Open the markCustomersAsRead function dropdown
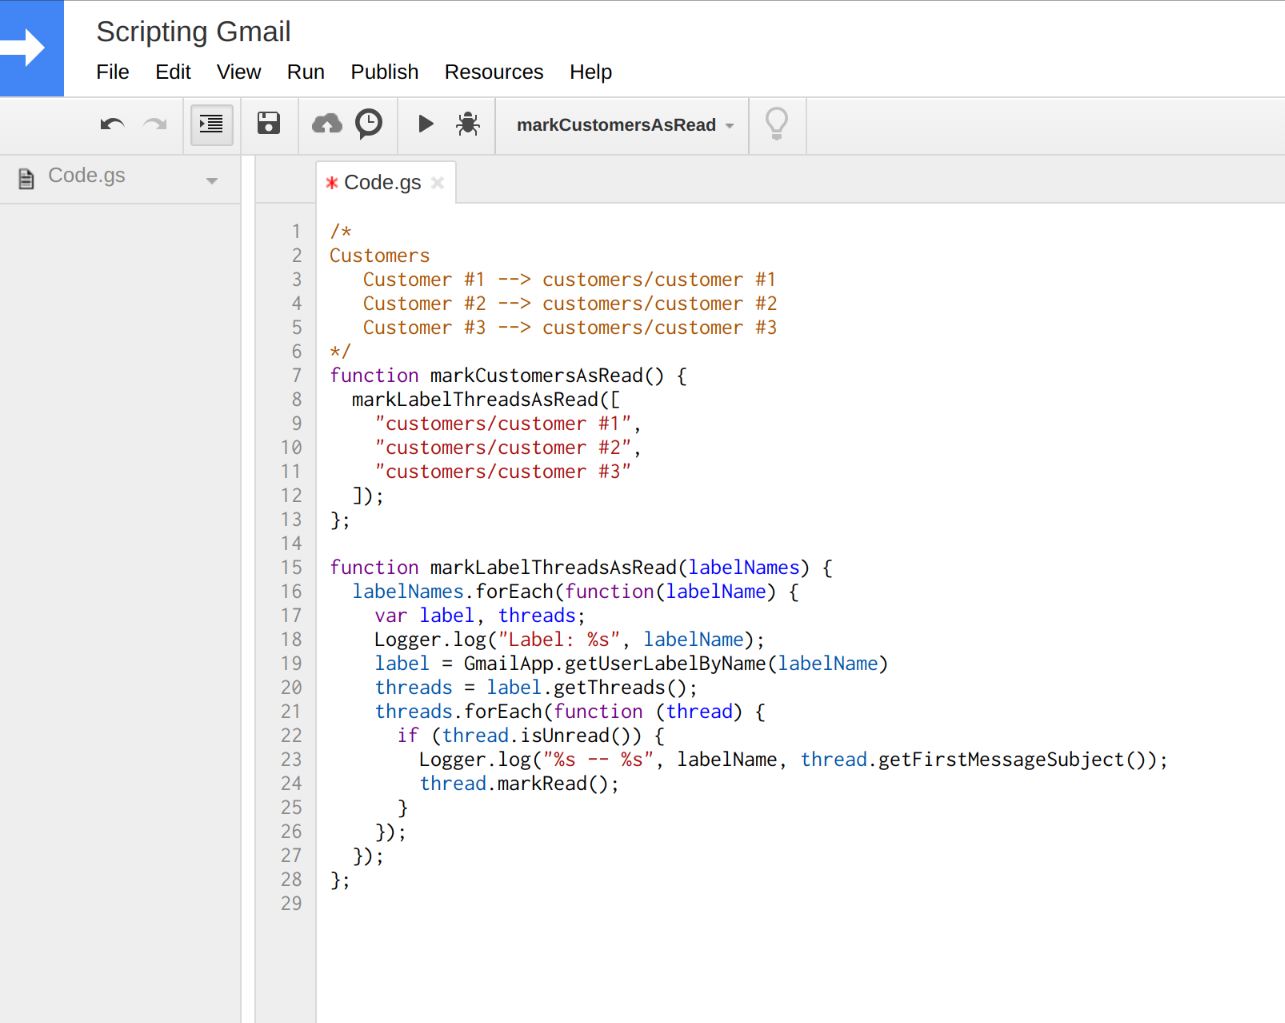Viewport: 1285px width, 1023px height. [x=625, y=125]
